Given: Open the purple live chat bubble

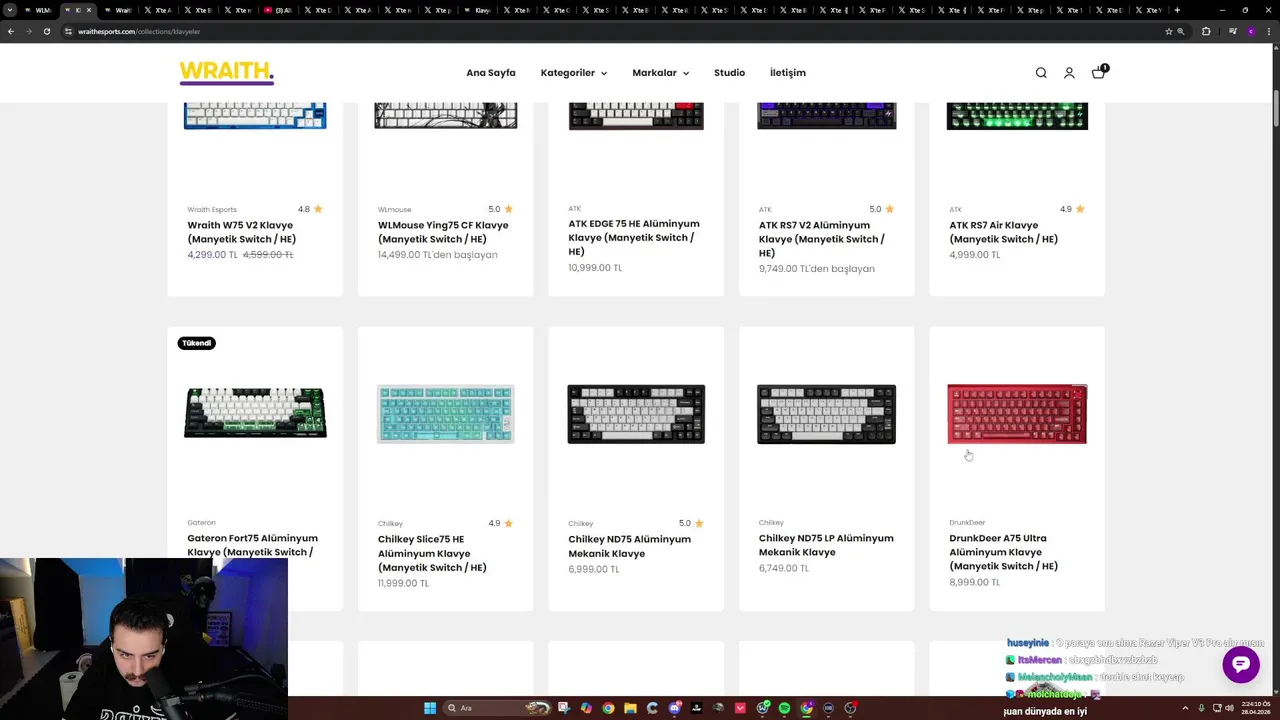Looking at the screenshot, I should (x=1241, y=665).
